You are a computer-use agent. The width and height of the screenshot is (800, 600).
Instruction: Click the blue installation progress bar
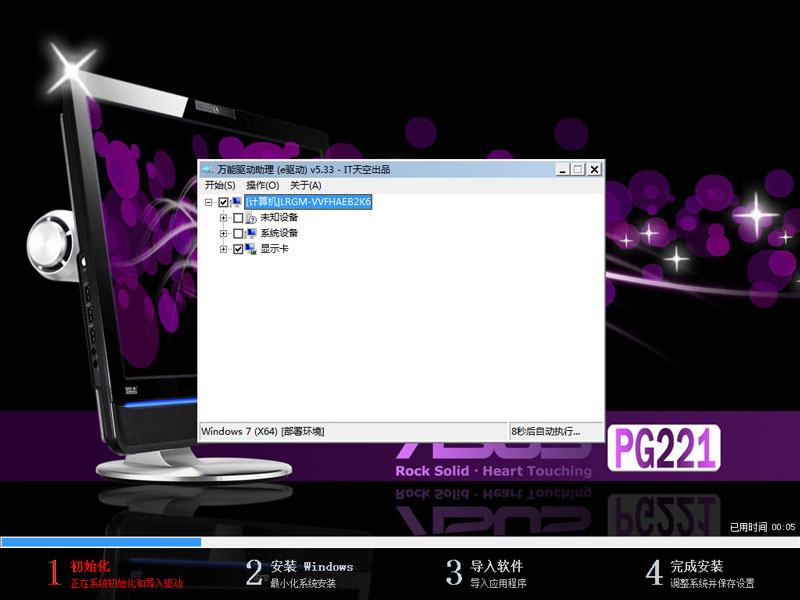coord(100,540)
